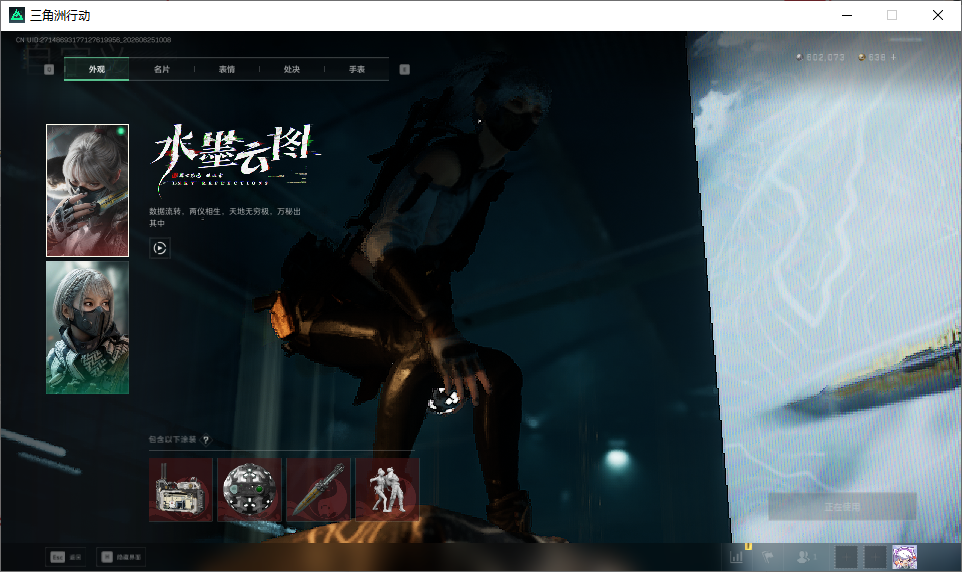
Task: Click the H 隐藏界面 button
Action: pyautogui.click(x=121, y=557)
